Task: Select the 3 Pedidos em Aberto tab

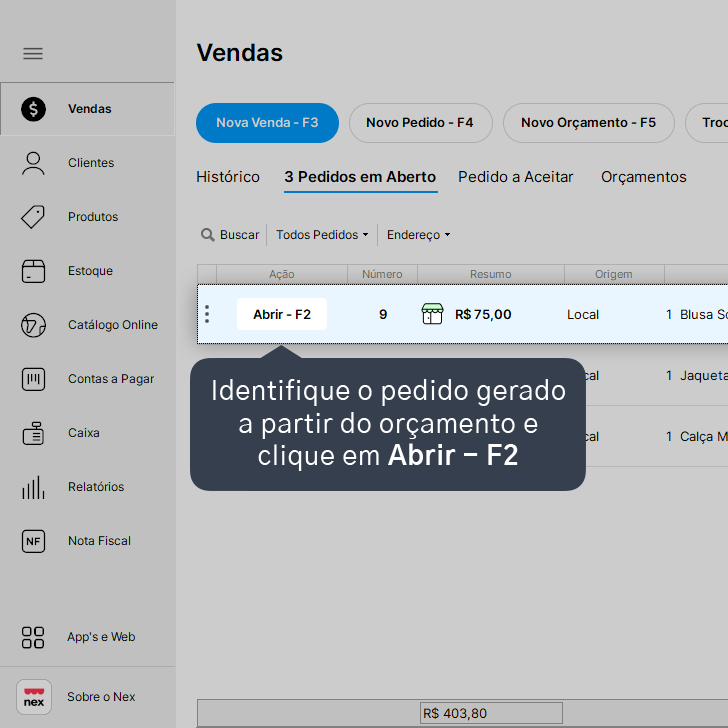Action: pos(360,177)
